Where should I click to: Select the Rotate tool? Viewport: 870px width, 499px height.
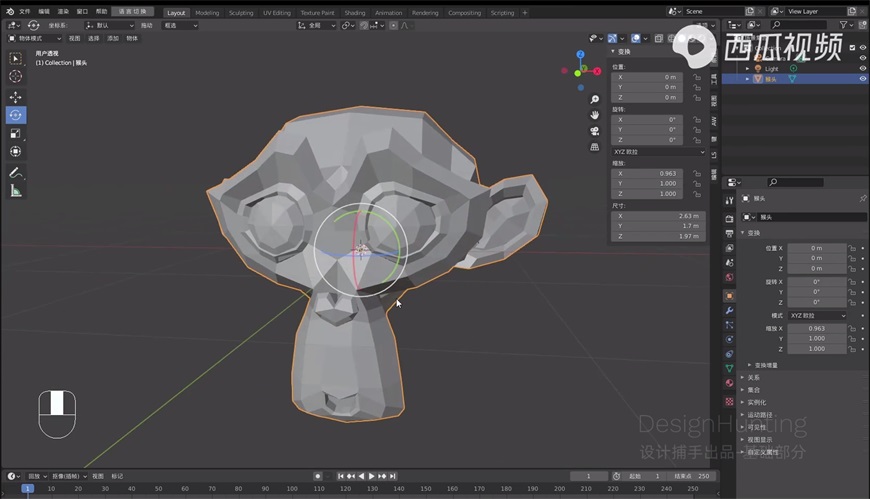click(16, 115)
